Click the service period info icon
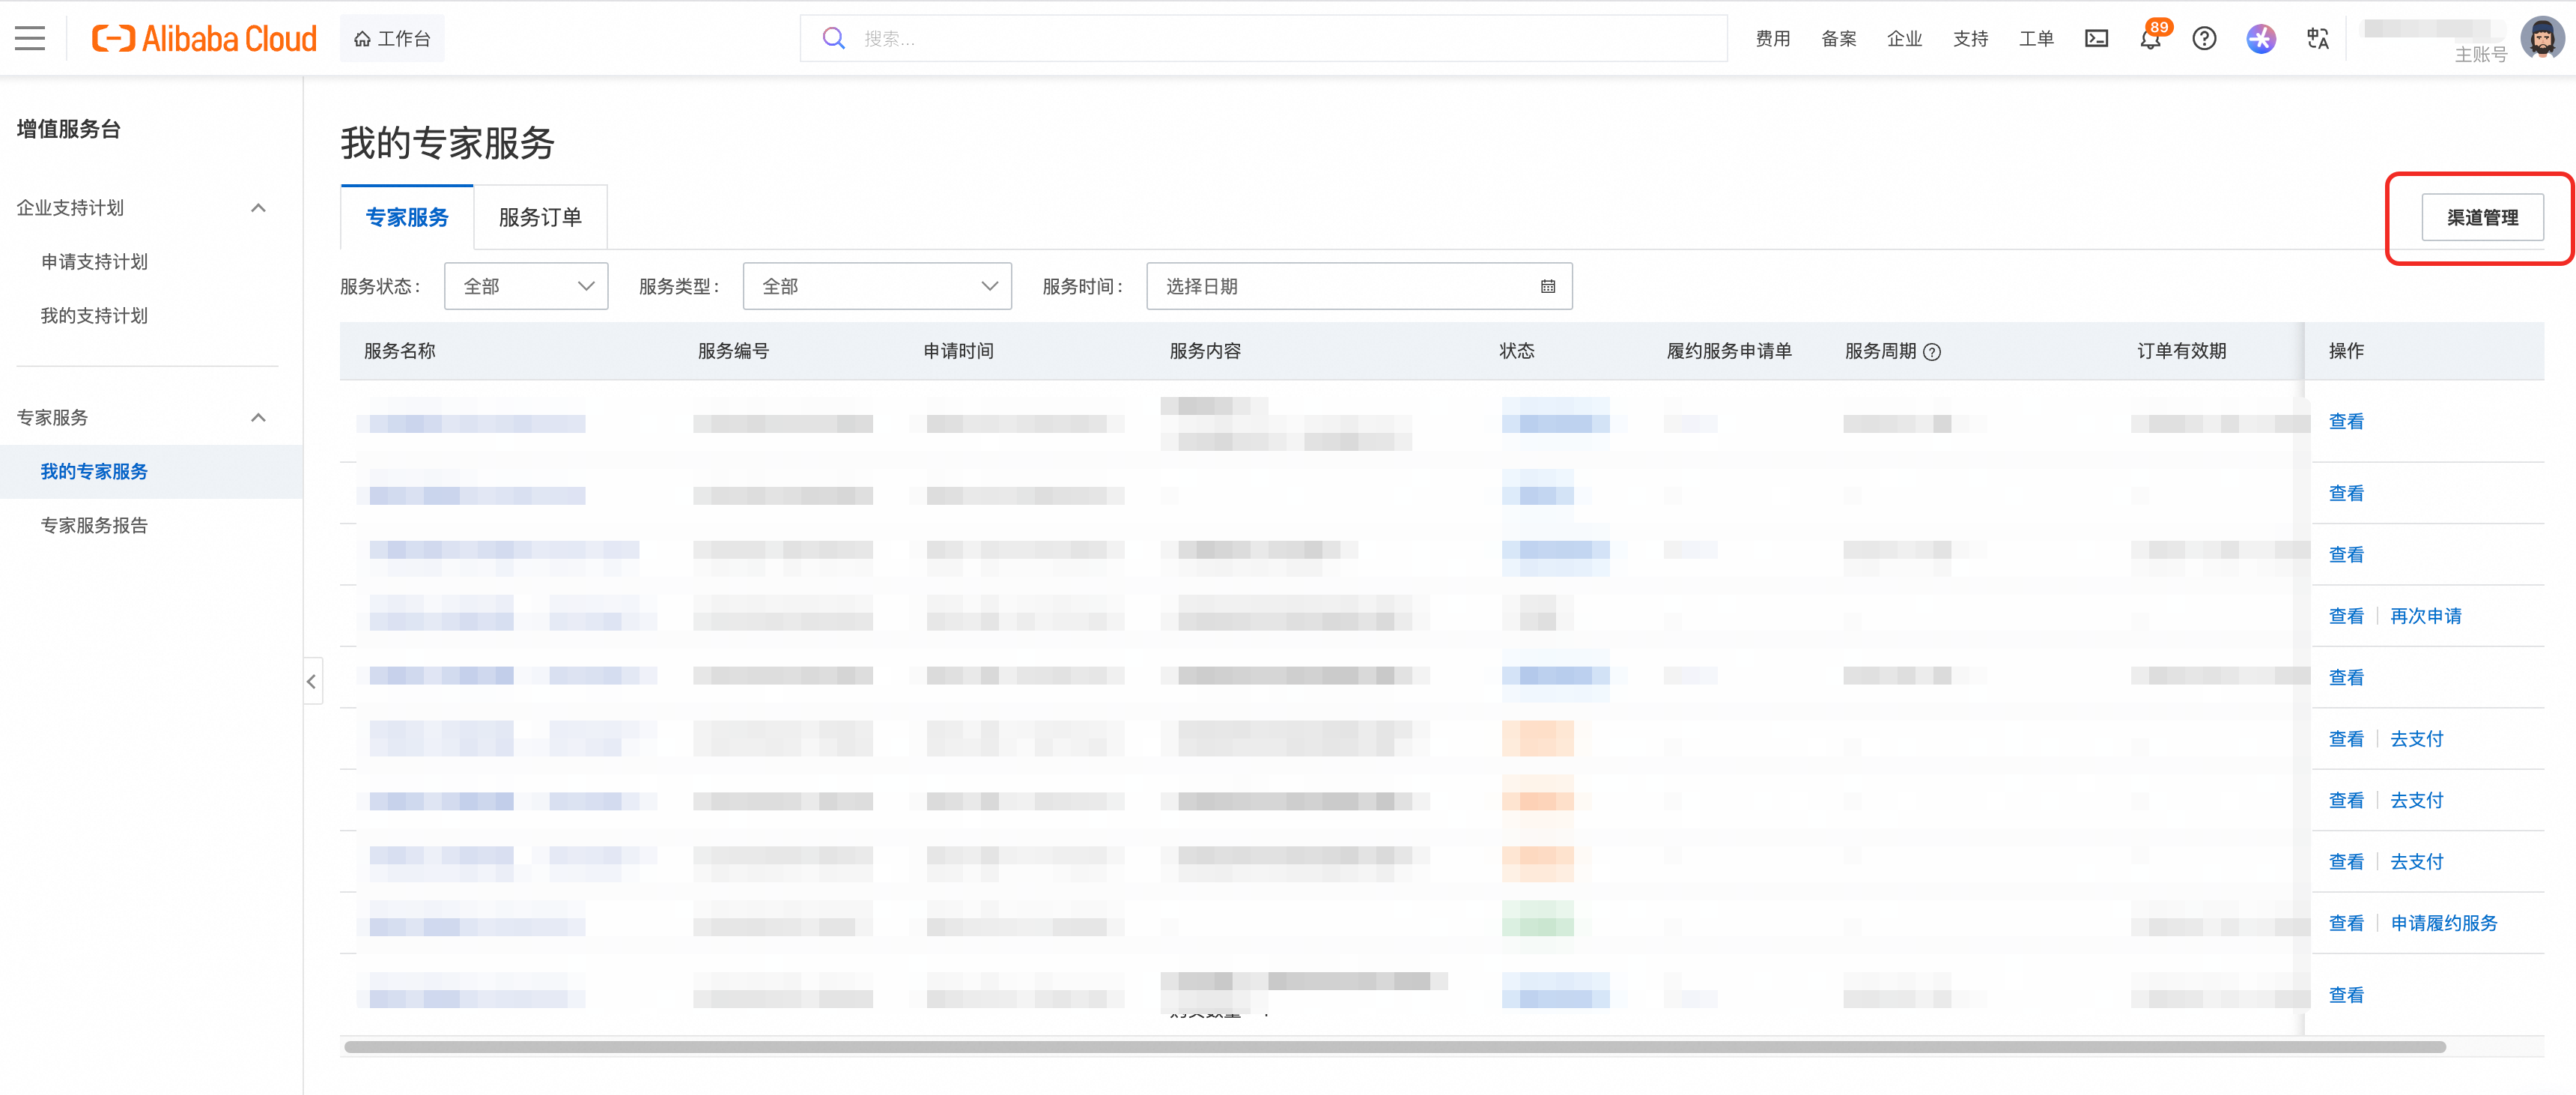The width and height of the screenshot is (2576, 1095). [x=1932, y=352]
